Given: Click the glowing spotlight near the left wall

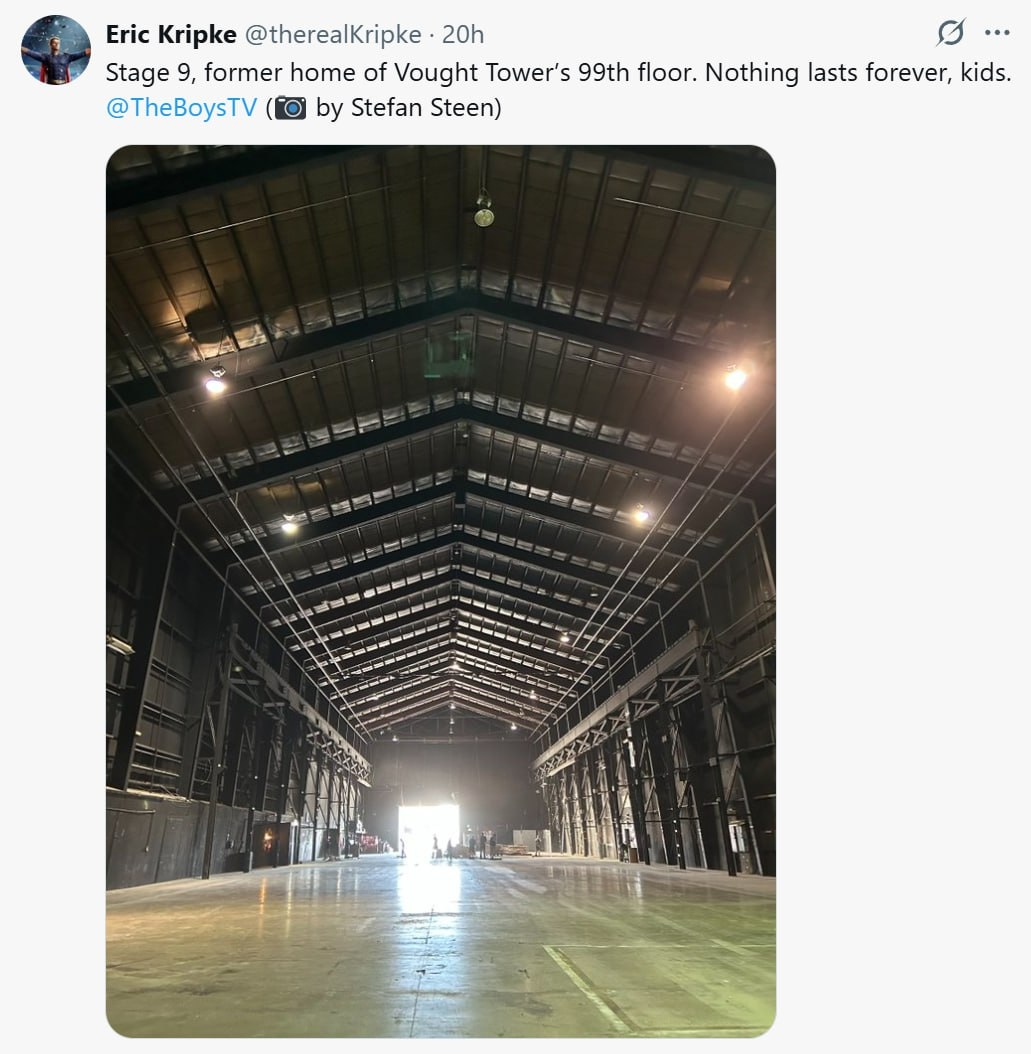Looking at the screenshot, I should point(215,384).
